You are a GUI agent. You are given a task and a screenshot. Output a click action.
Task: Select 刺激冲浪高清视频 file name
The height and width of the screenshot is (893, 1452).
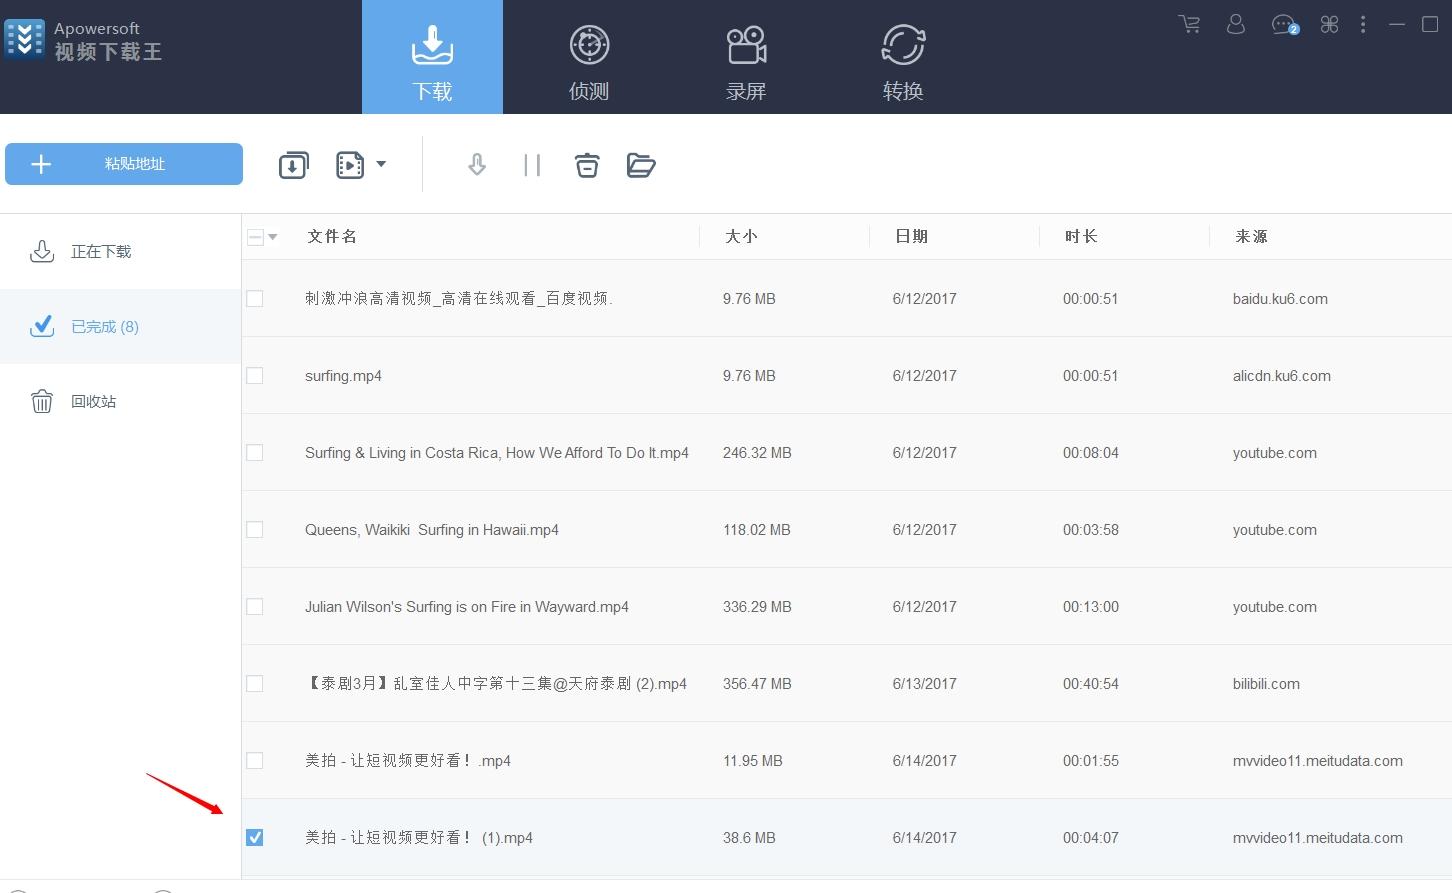coord(459,299)
